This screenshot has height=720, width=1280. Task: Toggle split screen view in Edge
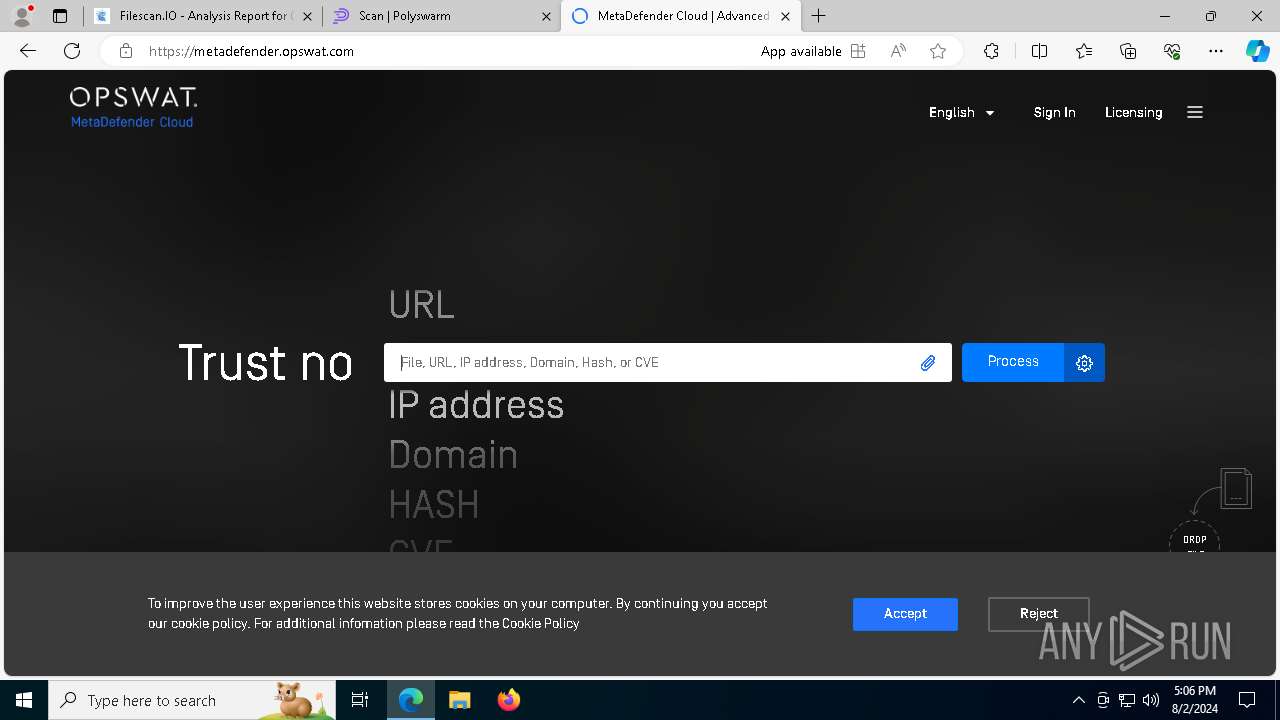point(1039,51)
